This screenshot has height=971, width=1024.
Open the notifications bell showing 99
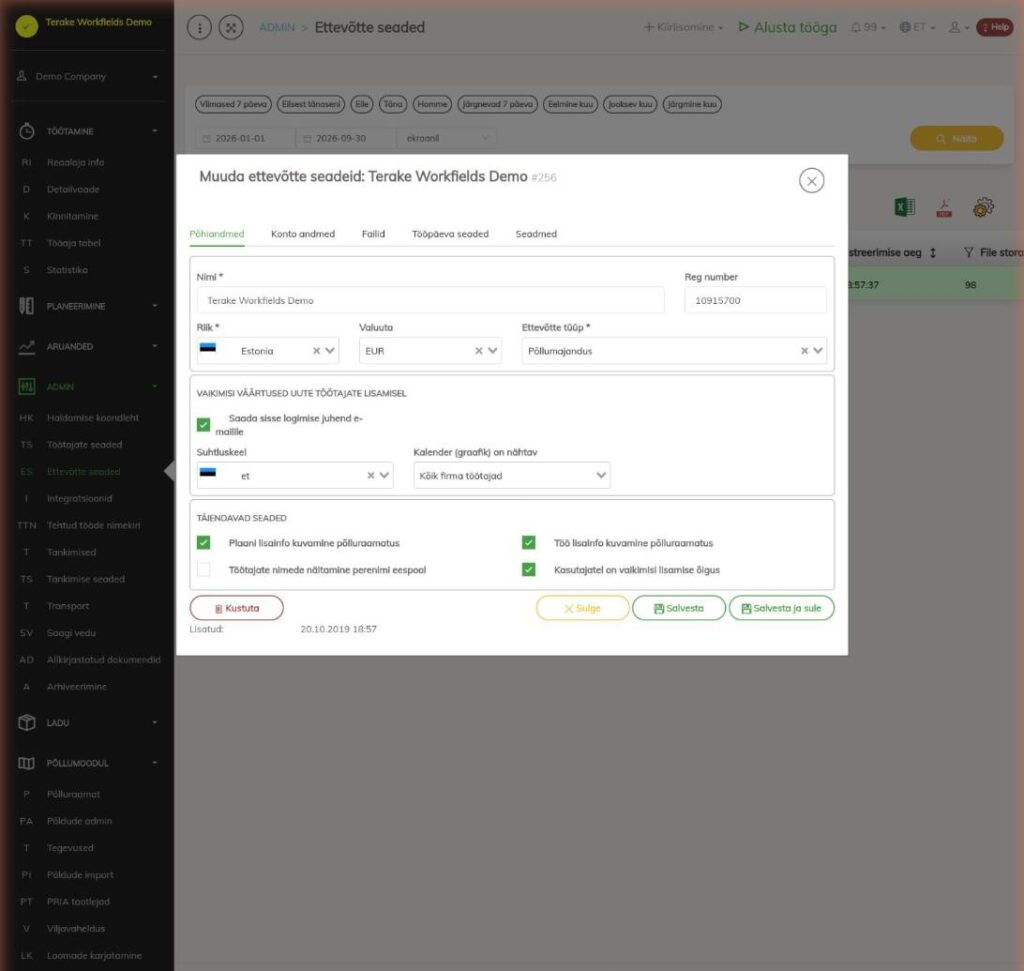click(x=869, y=27)
